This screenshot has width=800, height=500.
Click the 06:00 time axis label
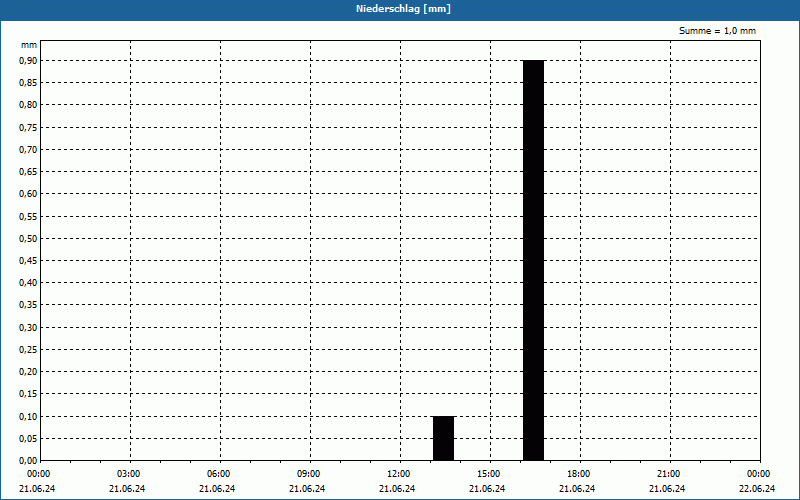218,474
